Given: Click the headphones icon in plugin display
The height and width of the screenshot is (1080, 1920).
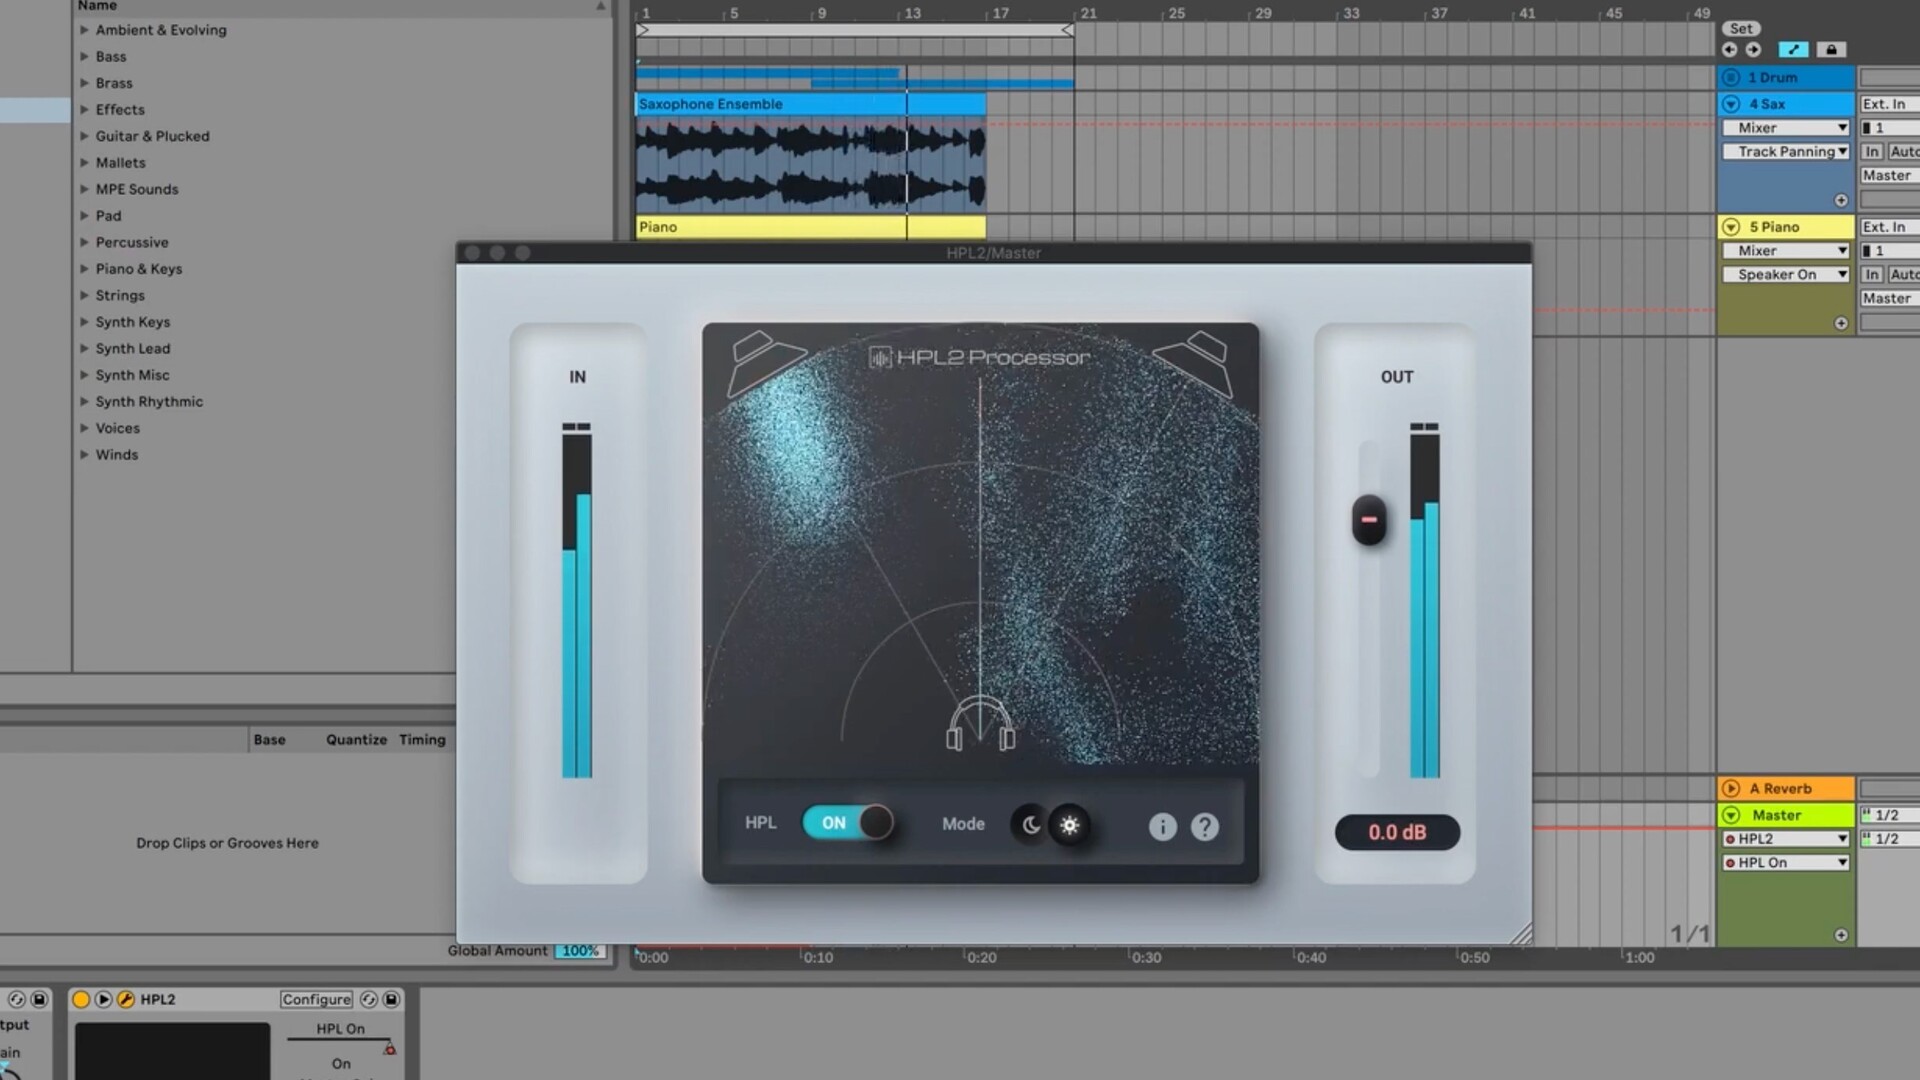Looking at the screenshot, I should coord(980,724).
